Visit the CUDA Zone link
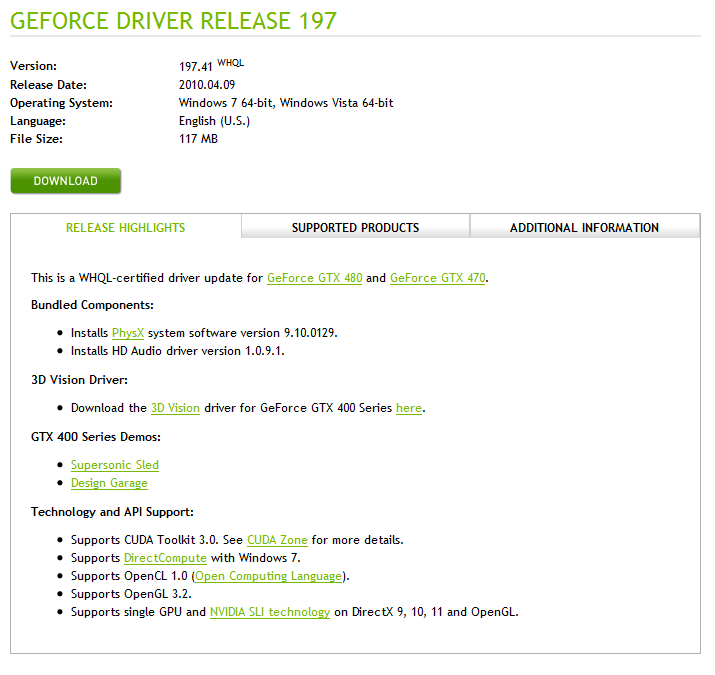Image resolution: width=715 pixels, height=675 pixels. pyautogui.click(x=277, y=540)
